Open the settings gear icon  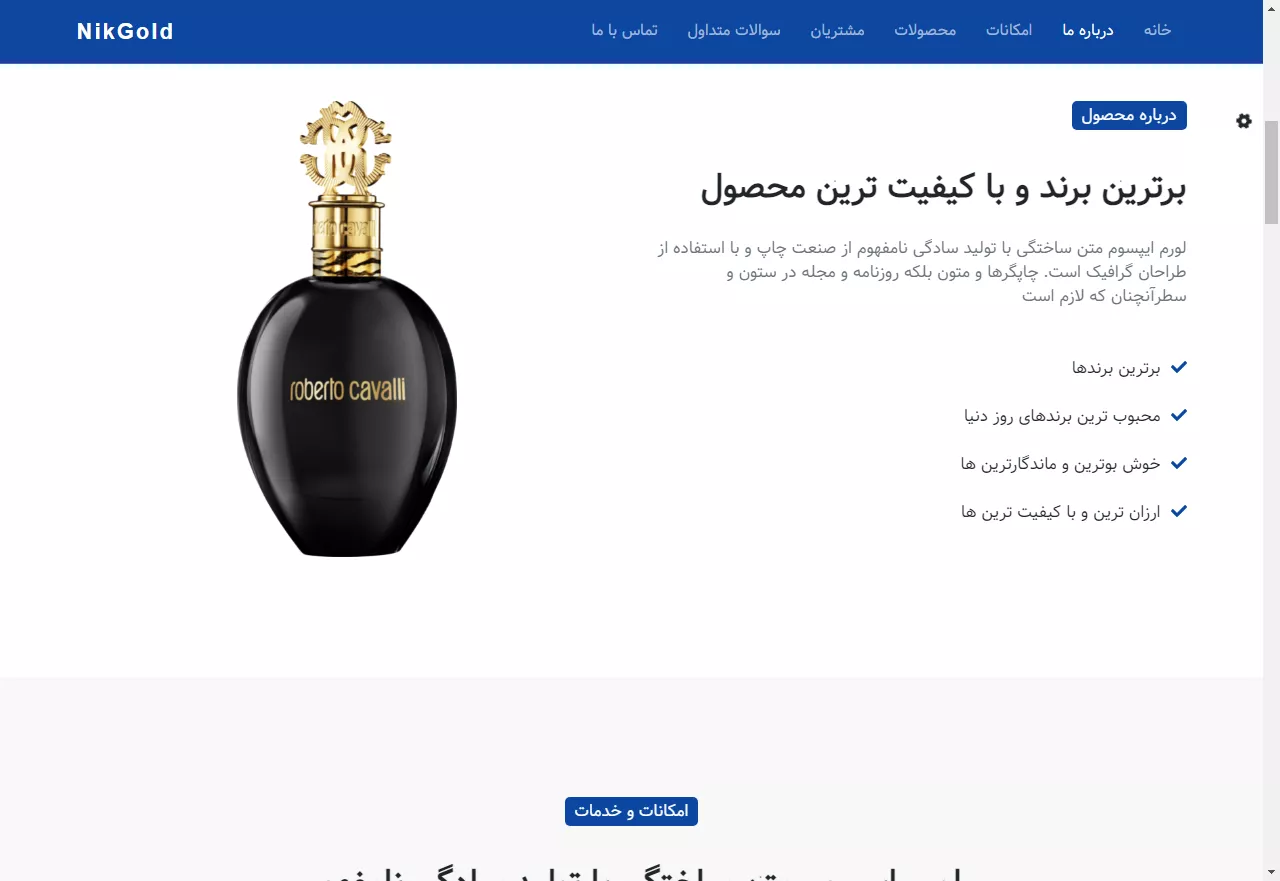[x=1243, y=121]
